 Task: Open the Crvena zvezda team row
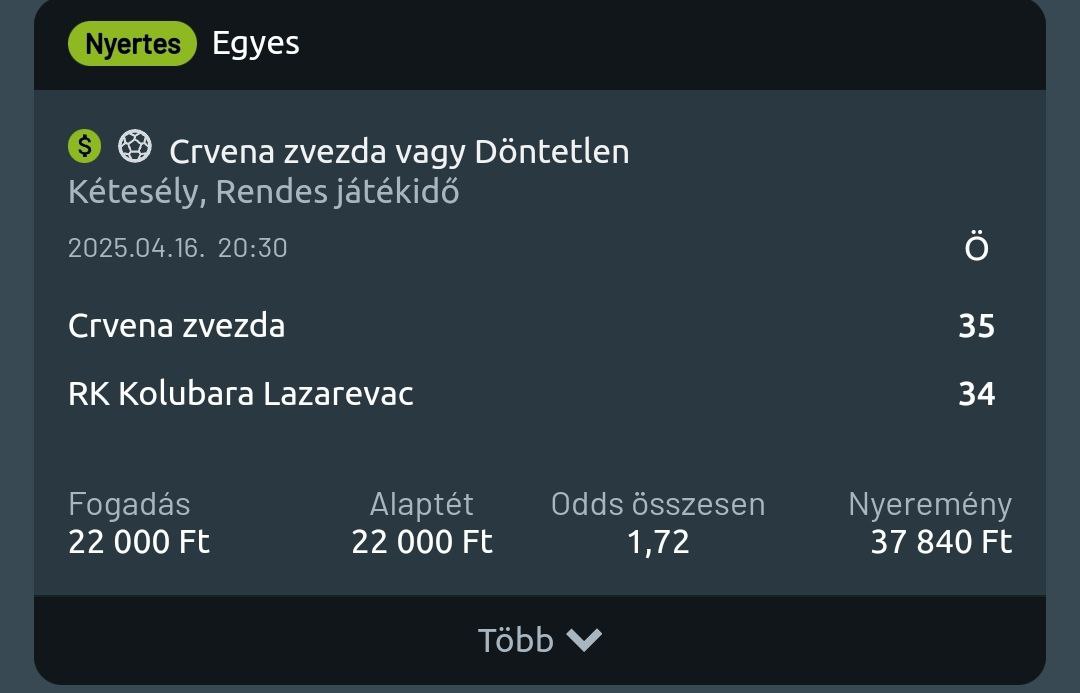pyautogui.click(x=176, y=326)
